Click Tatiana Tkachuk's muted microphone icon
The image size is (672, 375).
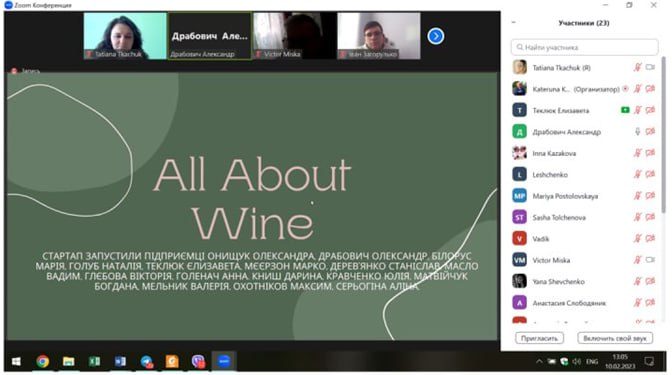click(x=638, y=67)
